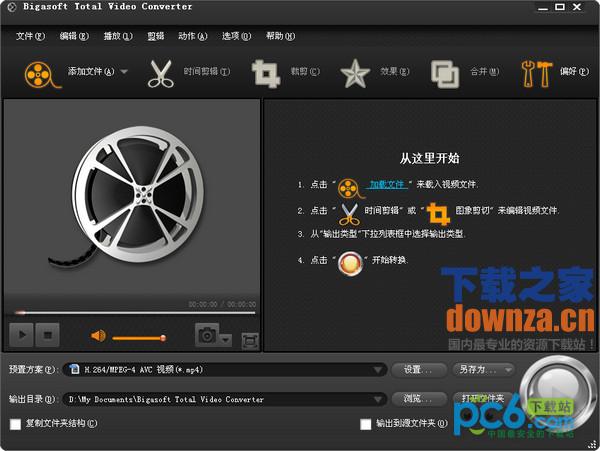Toggle fullscreen preview icon
Screen dimensions: 600x451
250,341
